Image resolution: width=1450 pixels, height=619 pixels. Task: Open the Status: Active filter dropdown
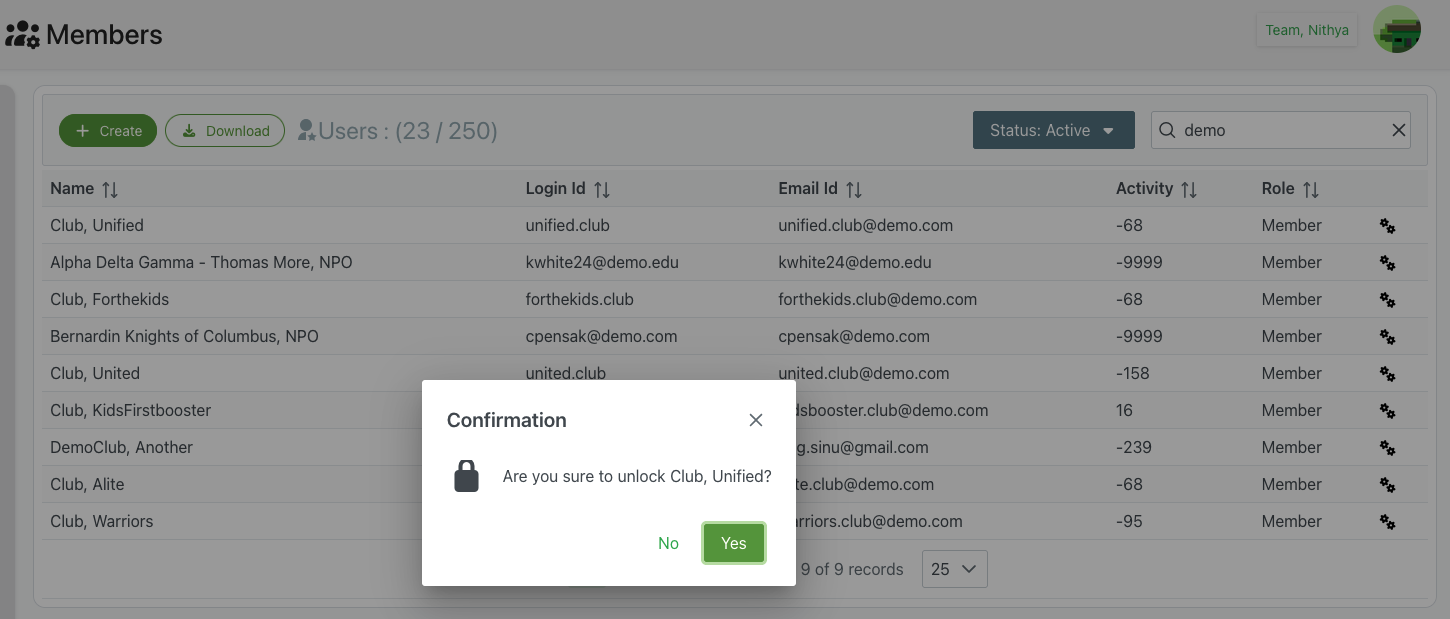1053,130
